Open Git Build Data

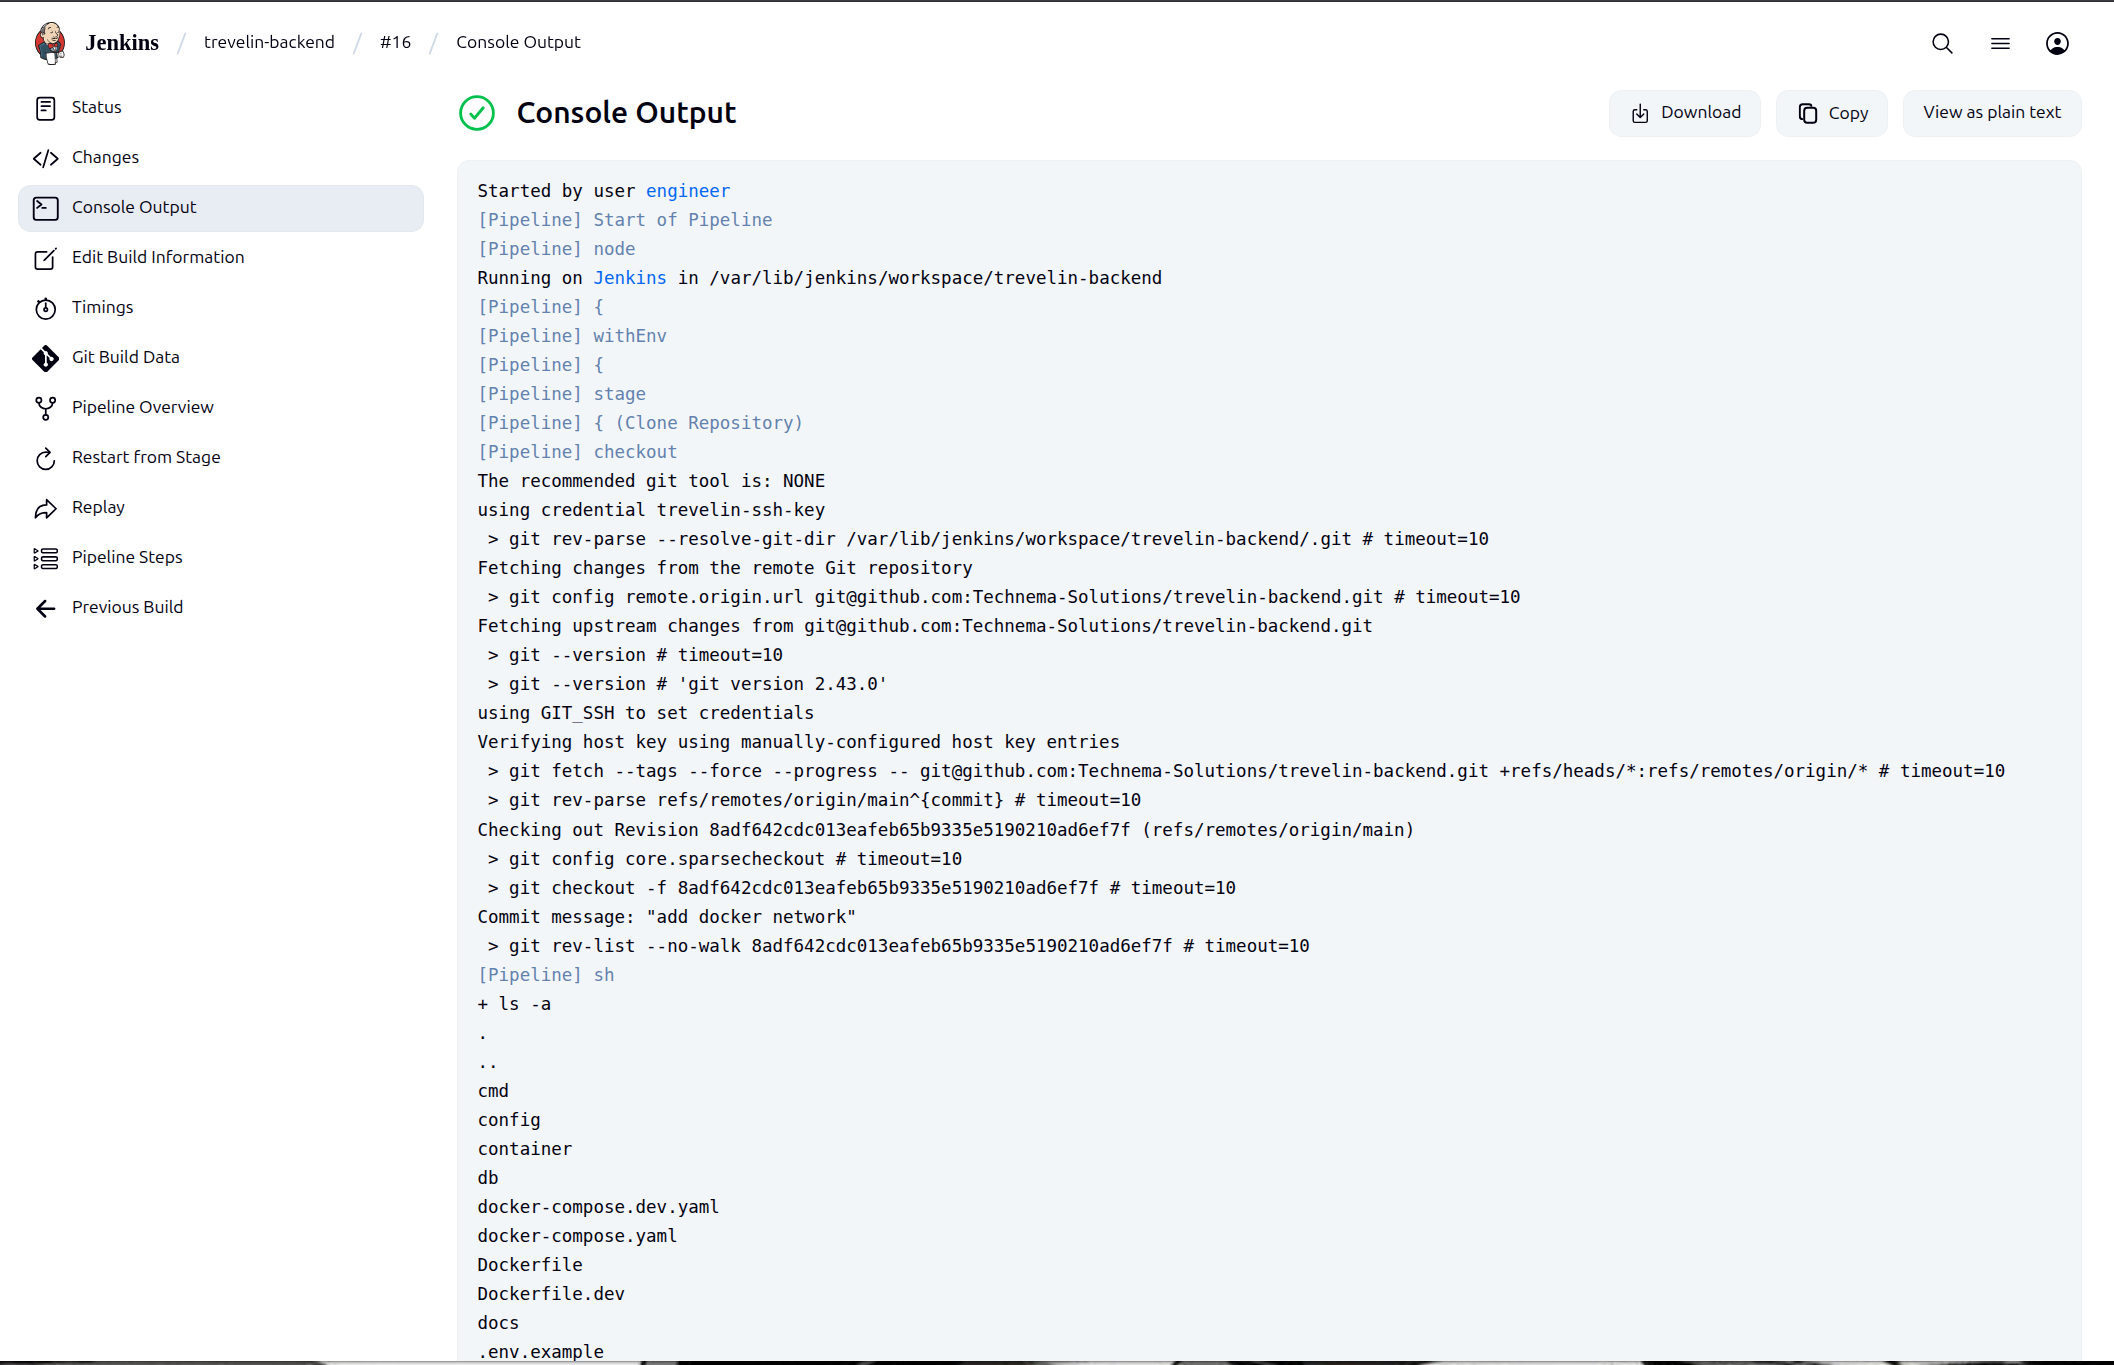[126, 357]
